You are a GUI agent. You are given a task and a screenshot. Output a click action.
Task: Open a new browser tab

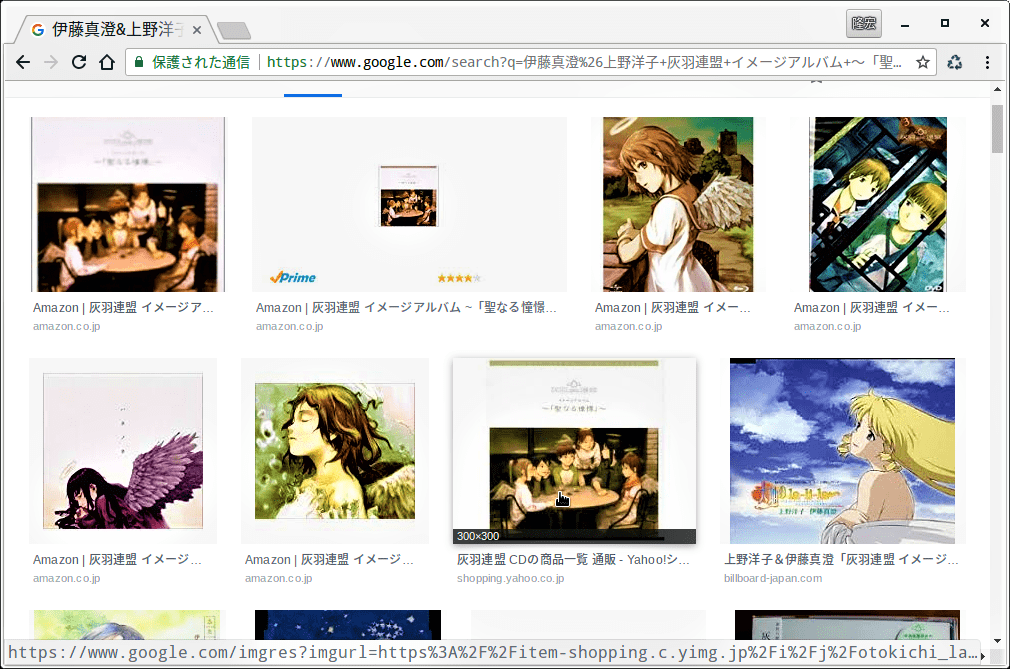(234, 30)
